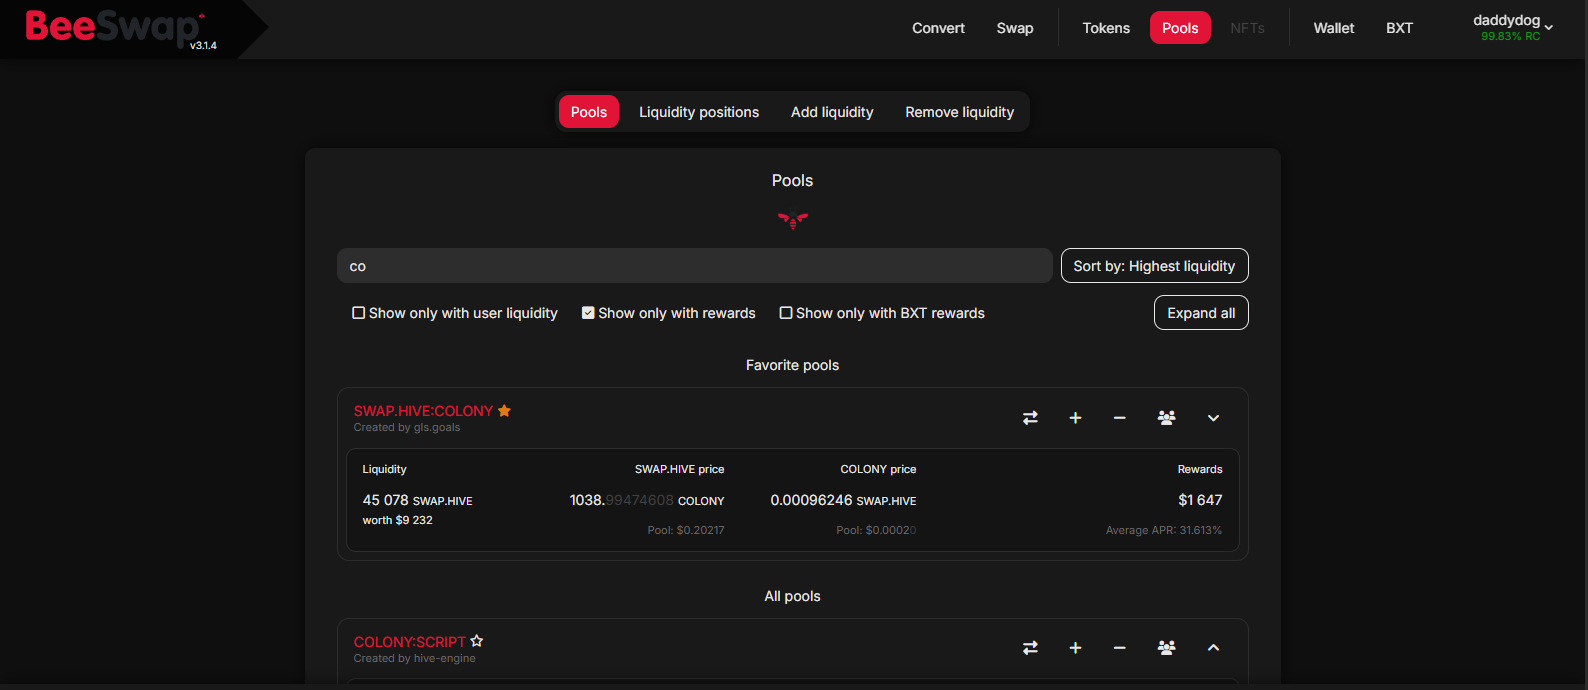Collapse the COLONY:SCRIPT pool chevron
This screenshot has width=1588, height=690.
(1213, 648)
